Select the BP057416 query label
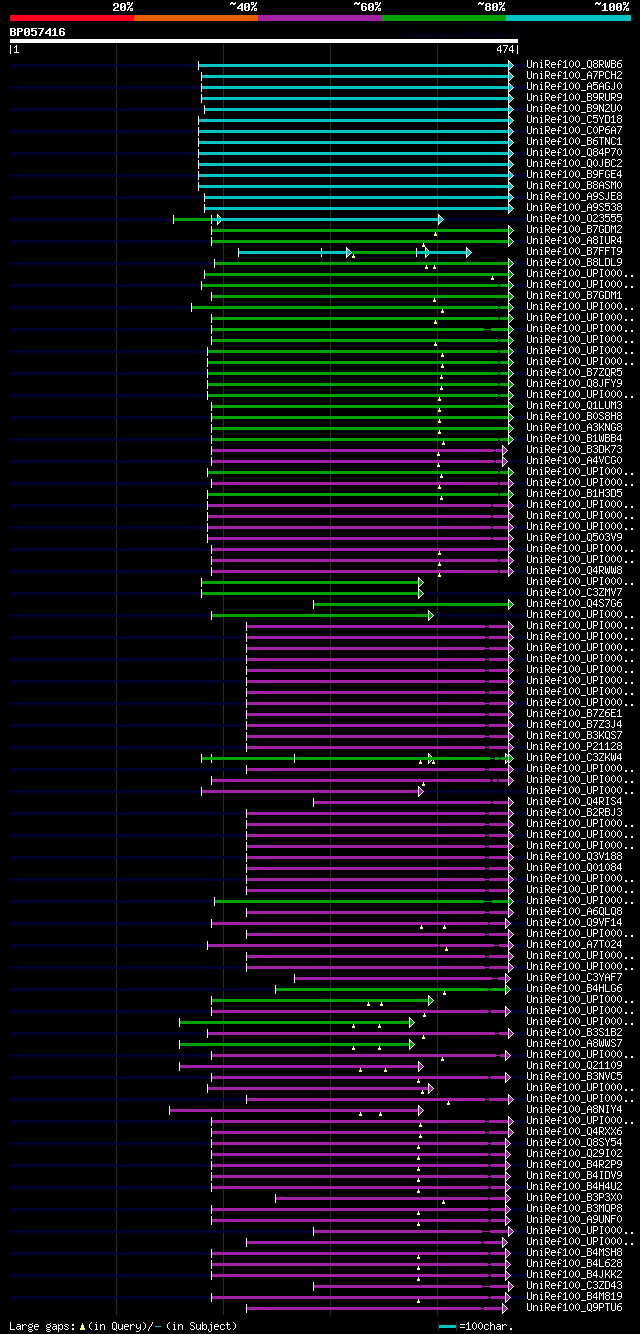This screenshot has height=1334, width=640. coord(37,32)
